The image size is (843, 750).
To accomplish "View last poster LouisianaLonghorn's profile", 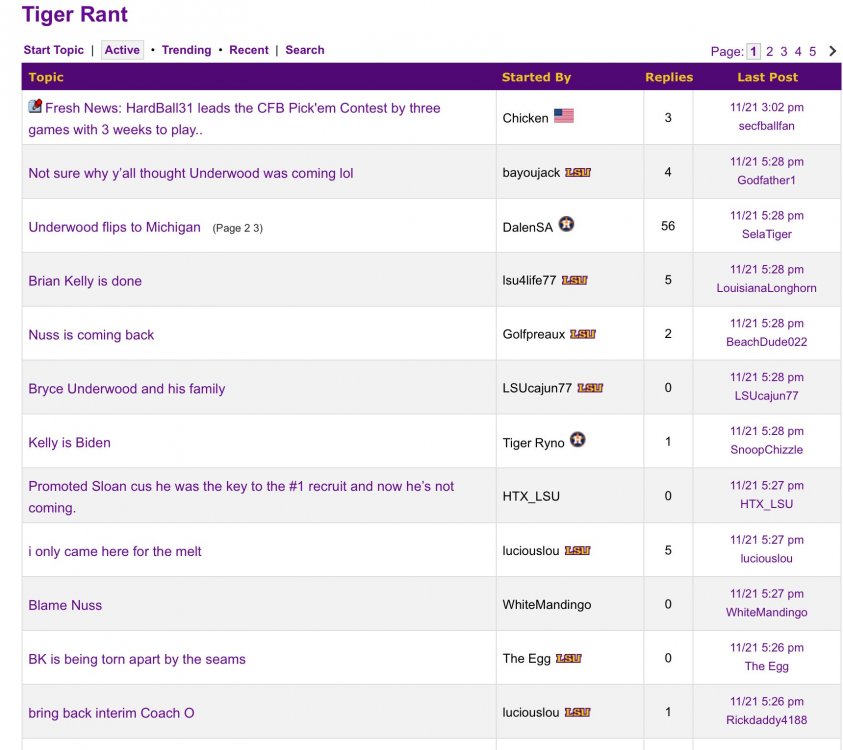I will point(766,288).
